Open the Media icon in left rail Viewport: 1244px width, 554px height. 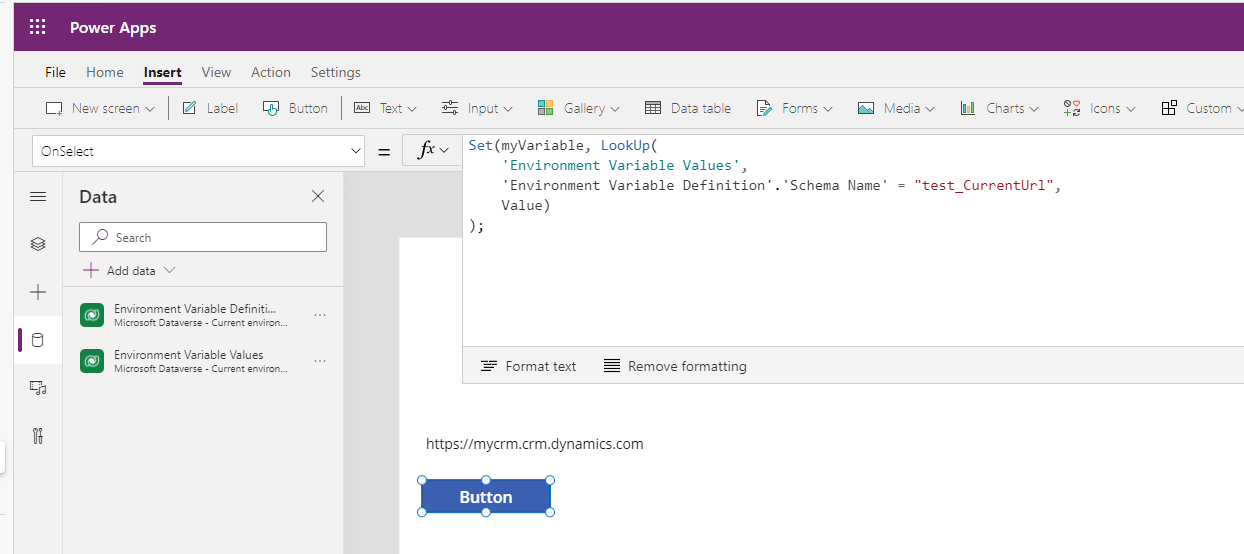38,388
